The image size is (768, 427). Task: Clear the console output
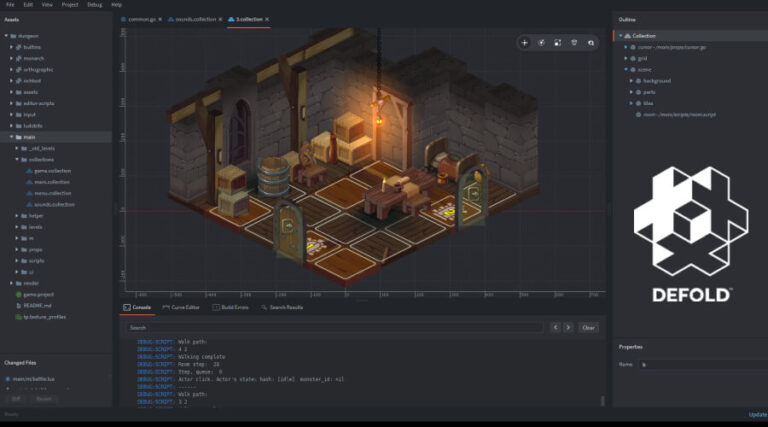coord(588,328)
